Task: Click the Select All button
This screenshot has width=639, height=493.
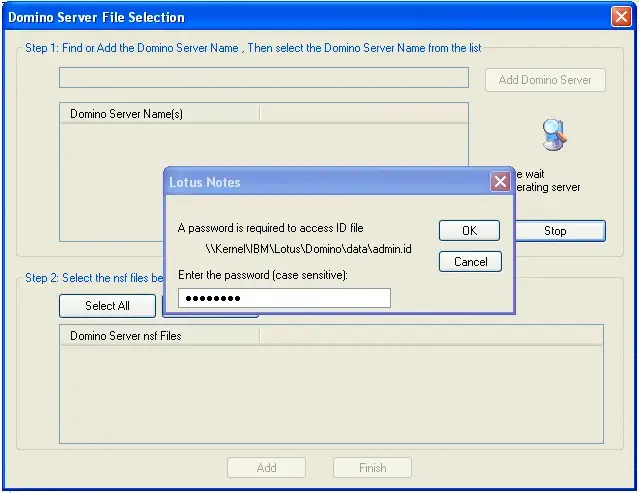Action: coord(107,306)
